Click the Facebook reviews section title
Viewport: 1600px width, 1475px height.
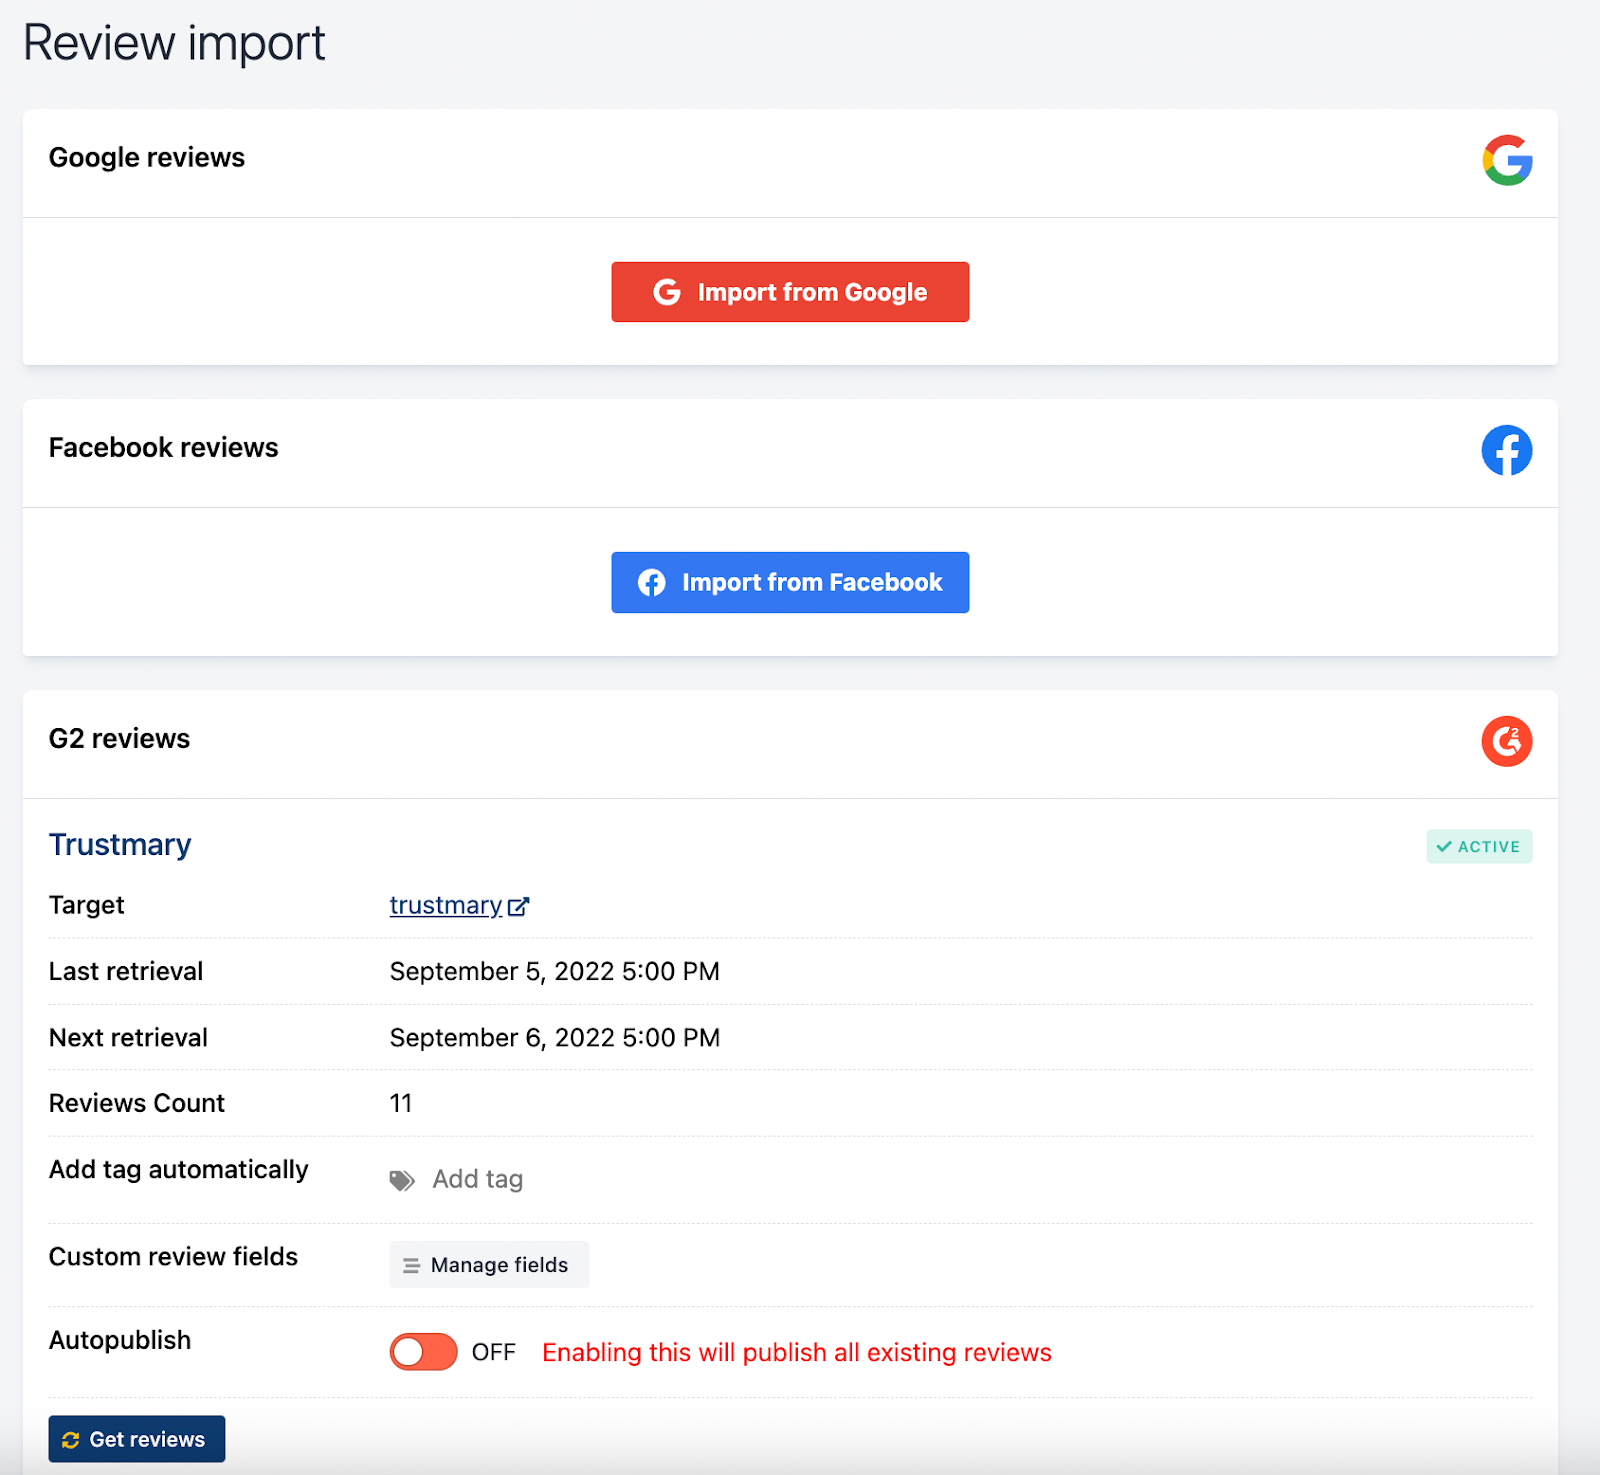164,448
